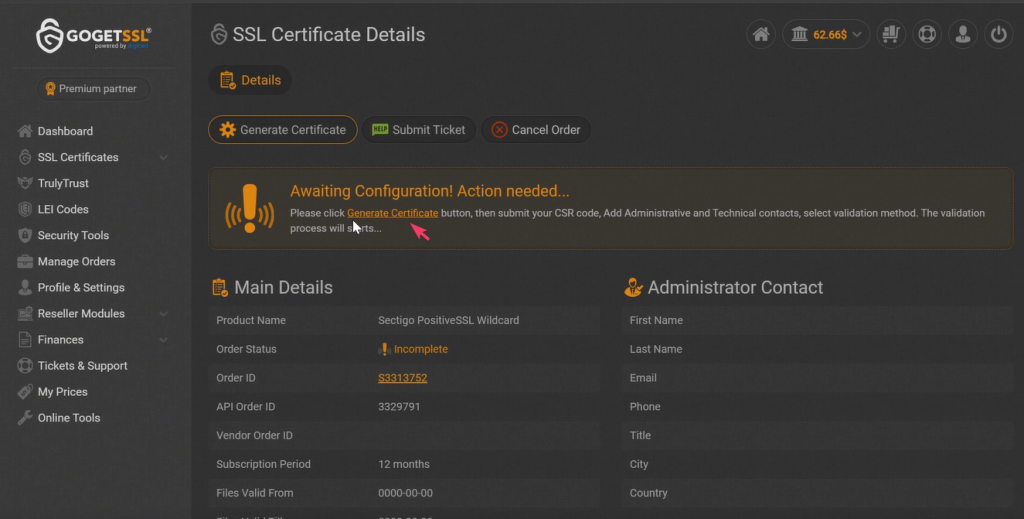The height and width of the screenshot is (519, 1024).
Task: Click the API Order ID value 3329791
Action: pos(399,407)
